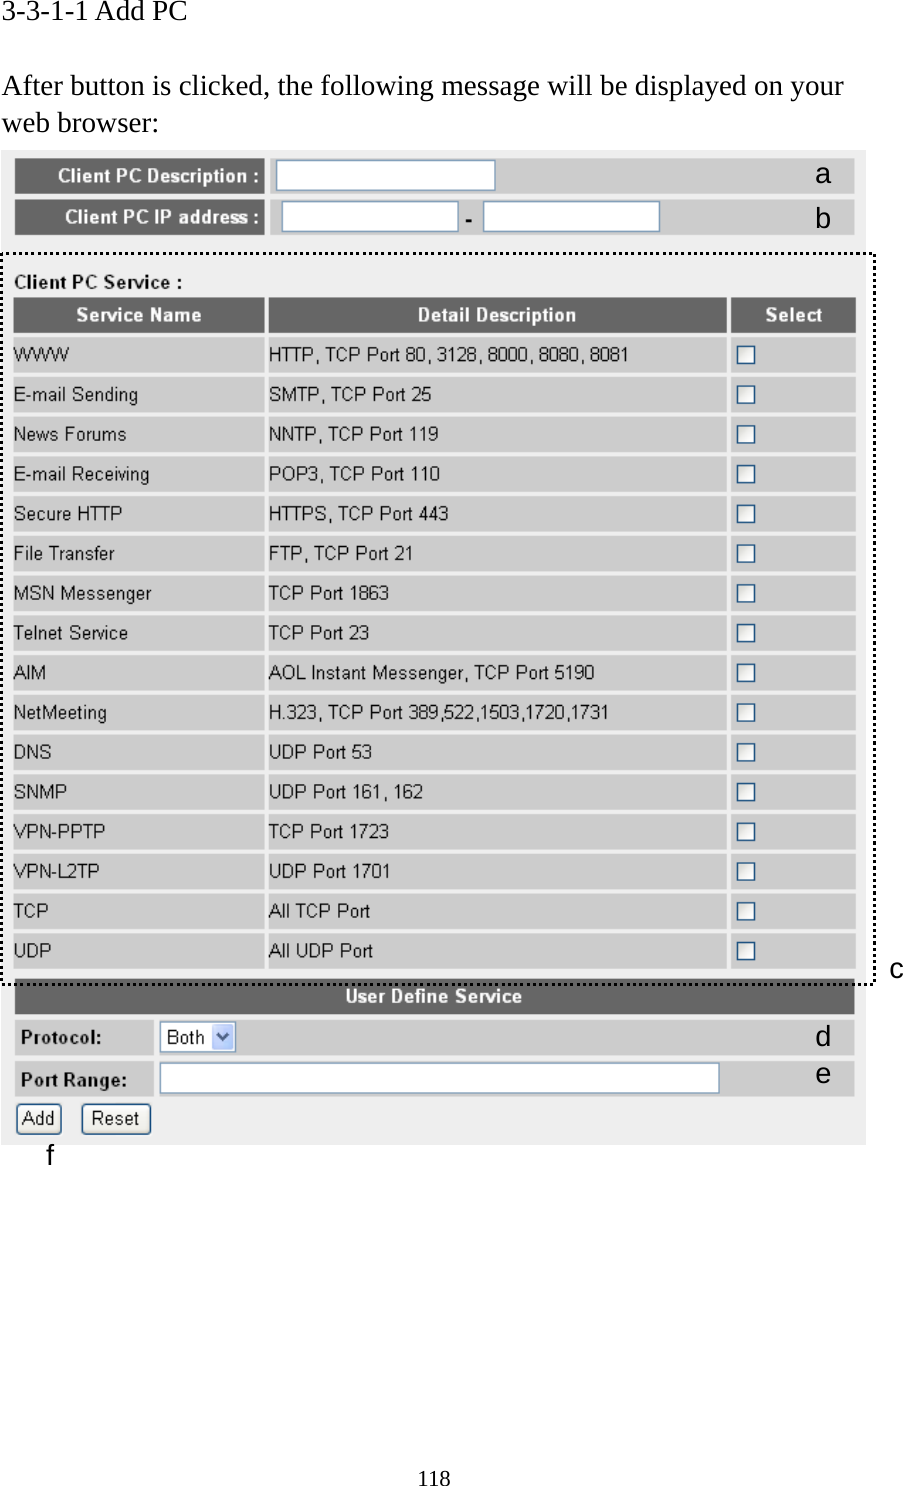Click the text 'AOL Instant Messenger, TCP Port 5190'
903x1486 pixels.
(x=432, y=673)
